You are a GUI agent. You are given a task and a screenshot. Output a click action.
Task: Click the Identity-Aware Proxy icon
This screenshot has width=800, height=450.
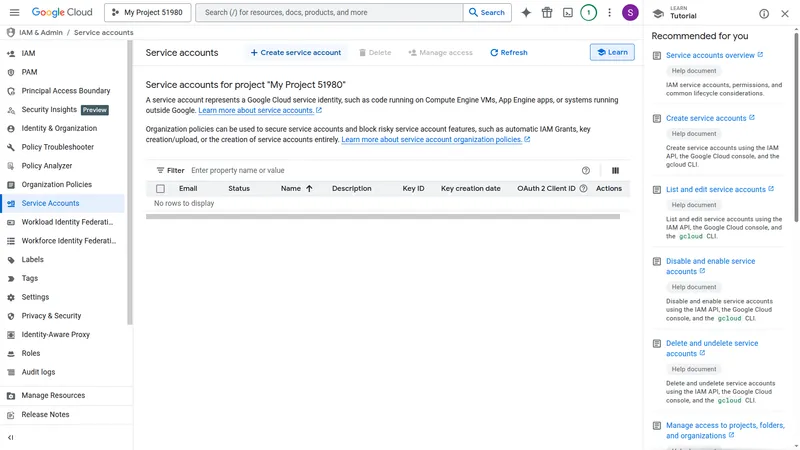click(11, 335)
